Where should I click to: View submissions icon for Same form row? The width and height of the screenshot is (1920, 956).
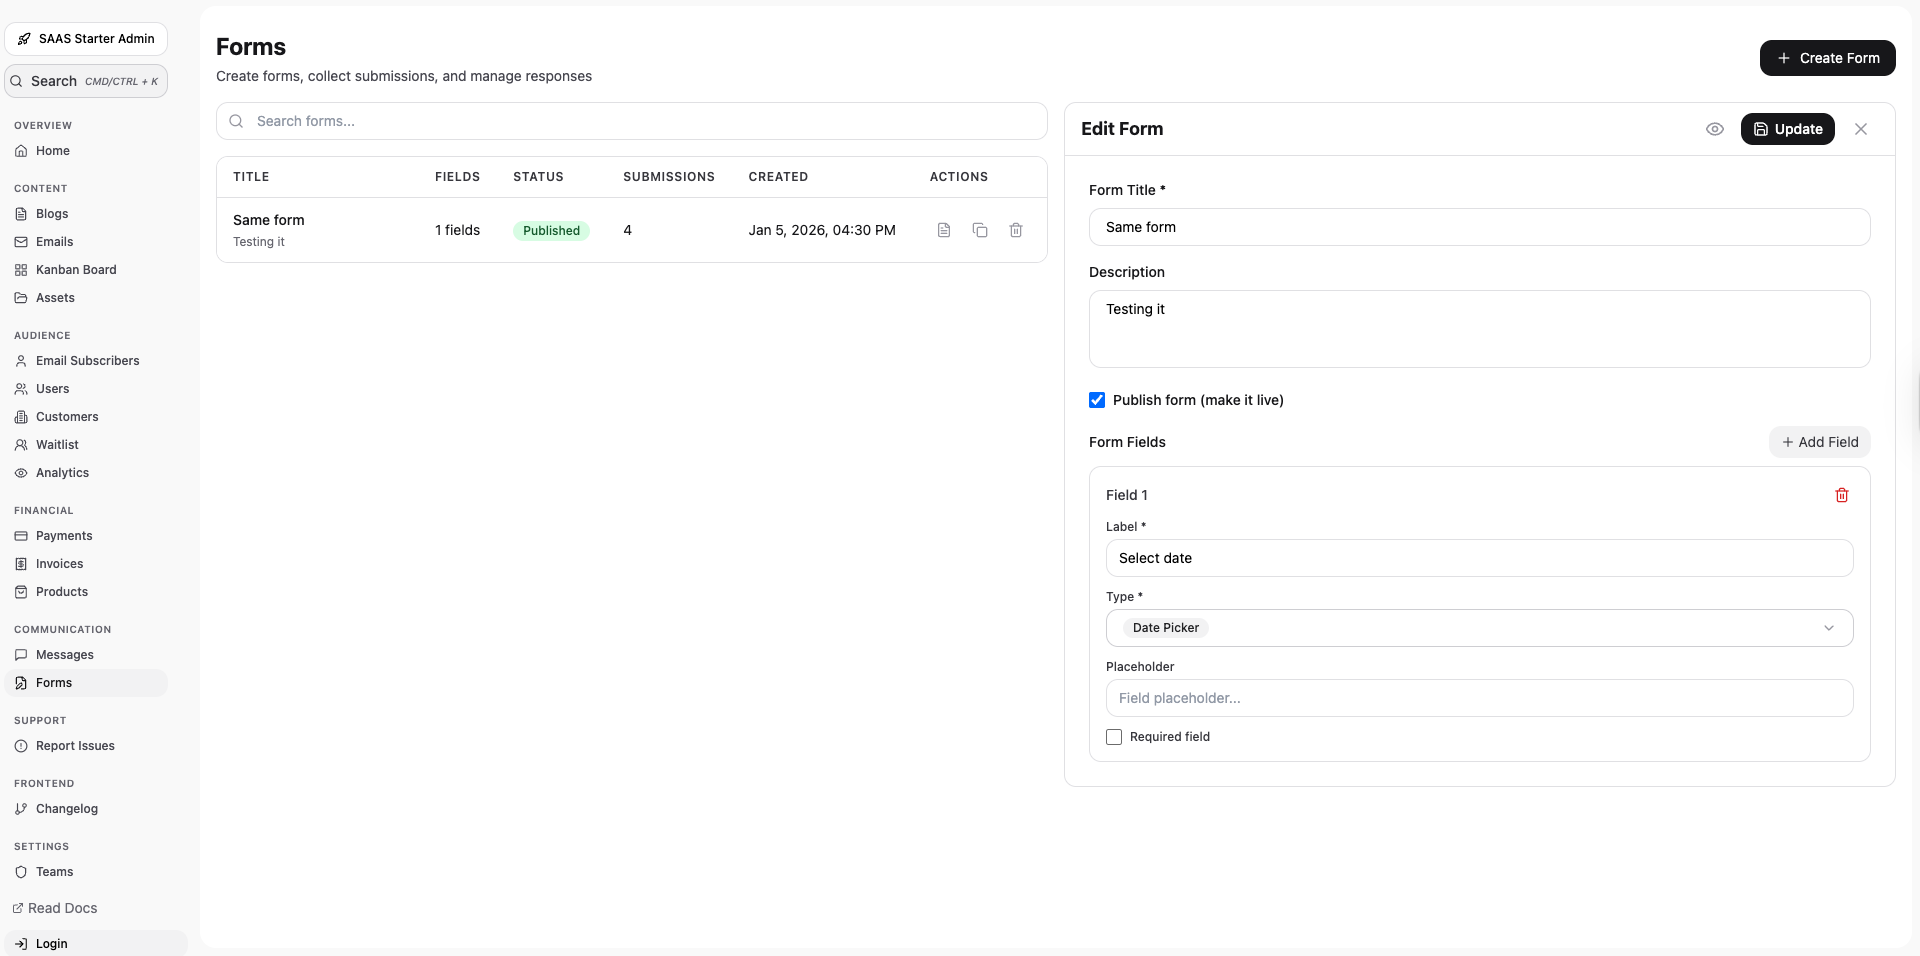click(944, 230)
